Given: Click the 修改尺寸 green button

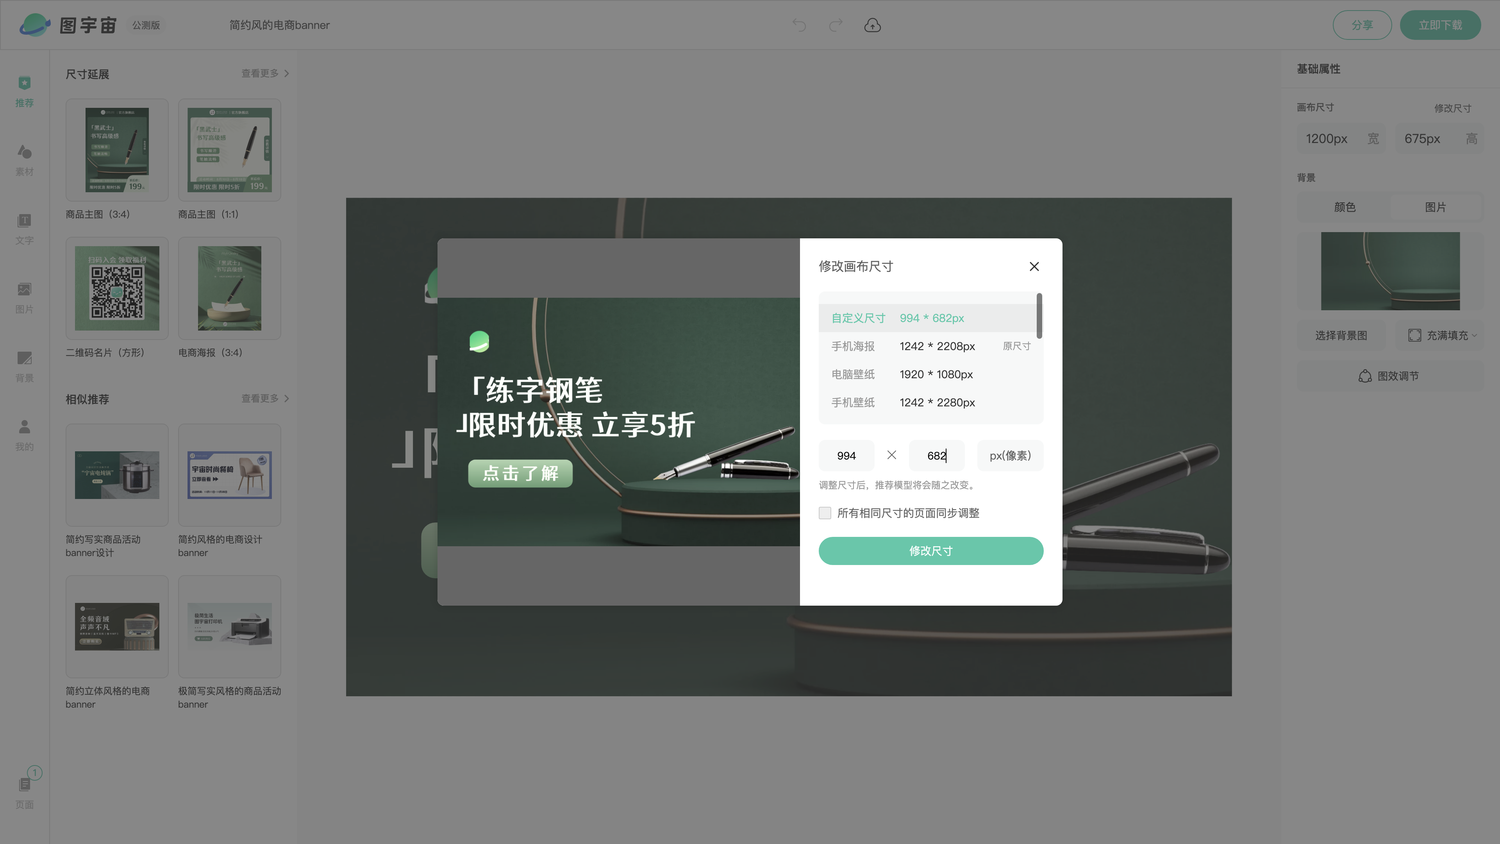Looking at the screenshot, I should click(x=931, y=551).
